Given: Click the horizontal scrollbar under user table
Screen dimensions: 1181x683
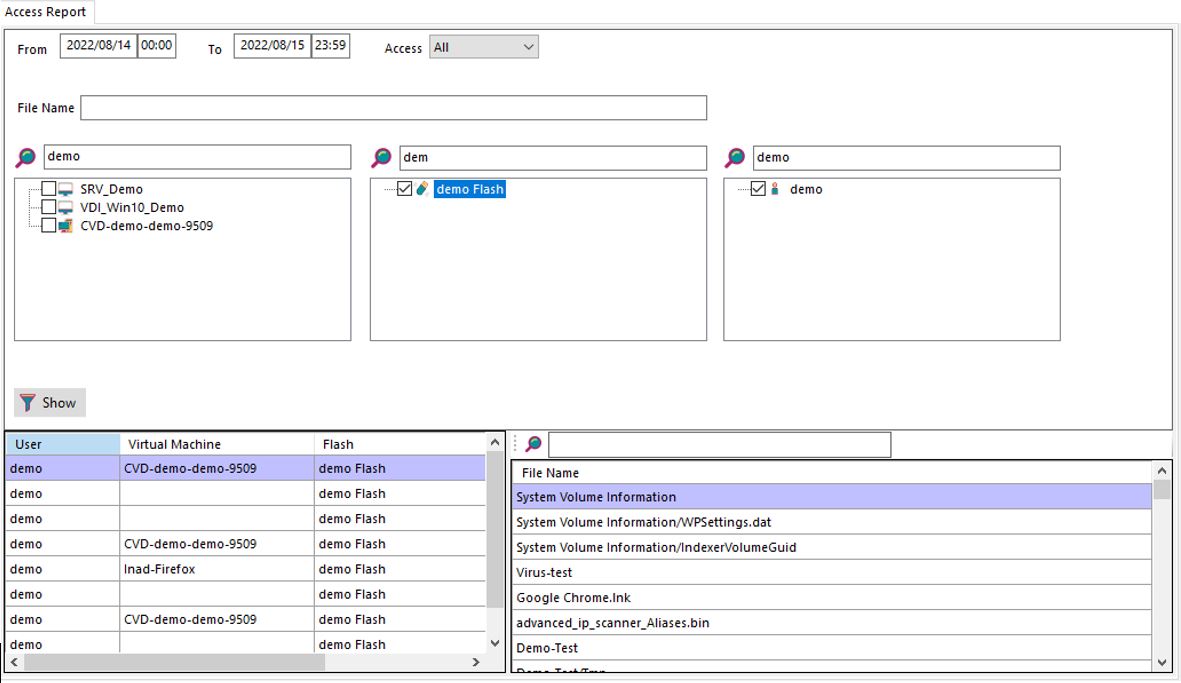Looking at the screenshot, I should (175, 663).
